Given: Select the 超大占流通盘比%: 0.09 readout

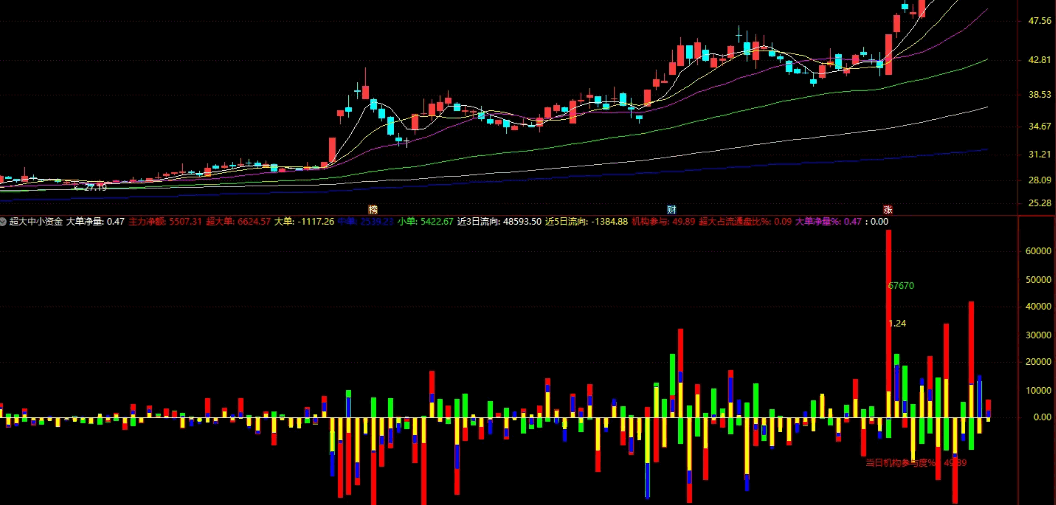Looking at the screenshot, I should point(746,222).
